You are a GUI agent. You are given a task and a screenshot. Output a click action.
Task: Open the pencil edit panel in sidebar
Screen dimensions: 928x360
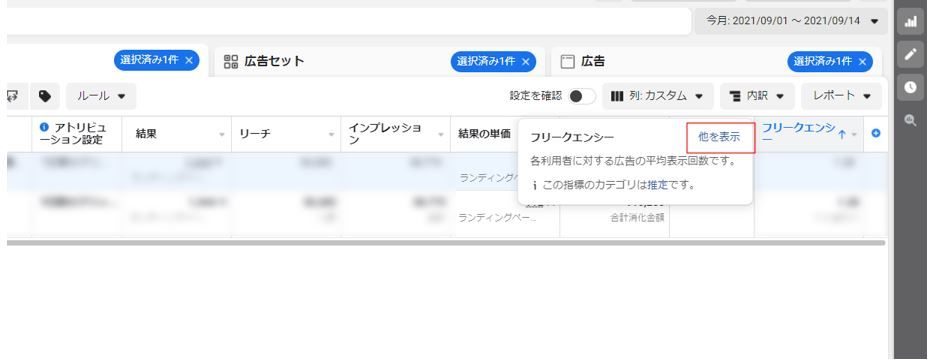[x=910, y=54]
